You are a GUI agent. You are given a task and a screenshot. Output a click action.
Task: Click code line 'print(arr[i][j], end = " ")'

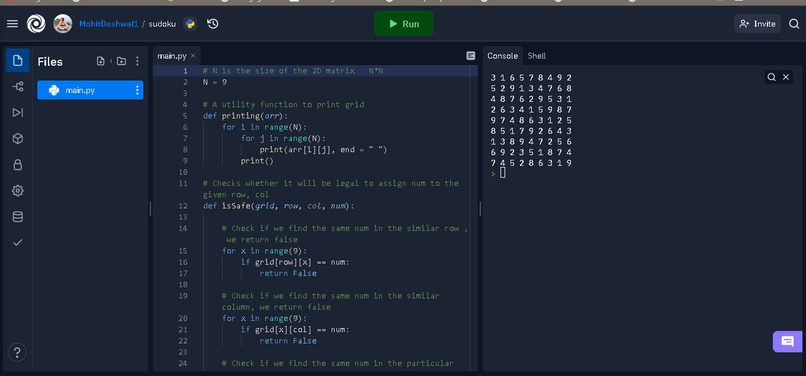323,150
